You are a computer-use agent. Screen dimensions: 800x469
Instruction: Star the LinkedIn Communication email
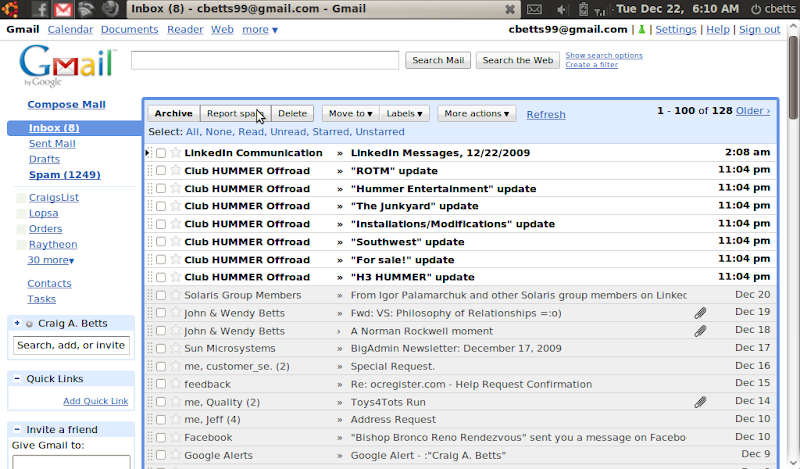pyautogui.click(x=176, y=152)
